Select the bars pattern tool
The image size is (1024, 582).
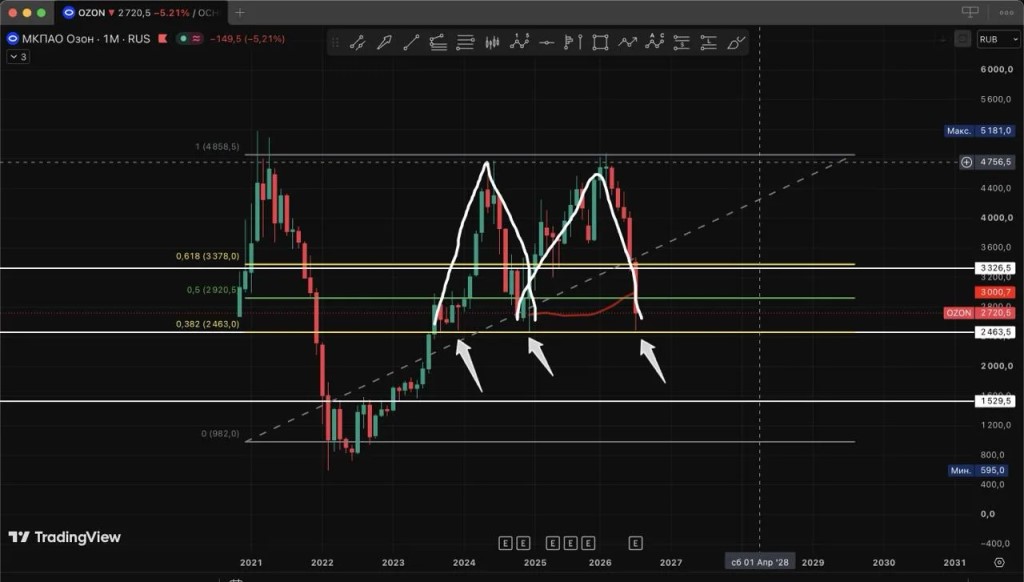(x=492, y=42)
